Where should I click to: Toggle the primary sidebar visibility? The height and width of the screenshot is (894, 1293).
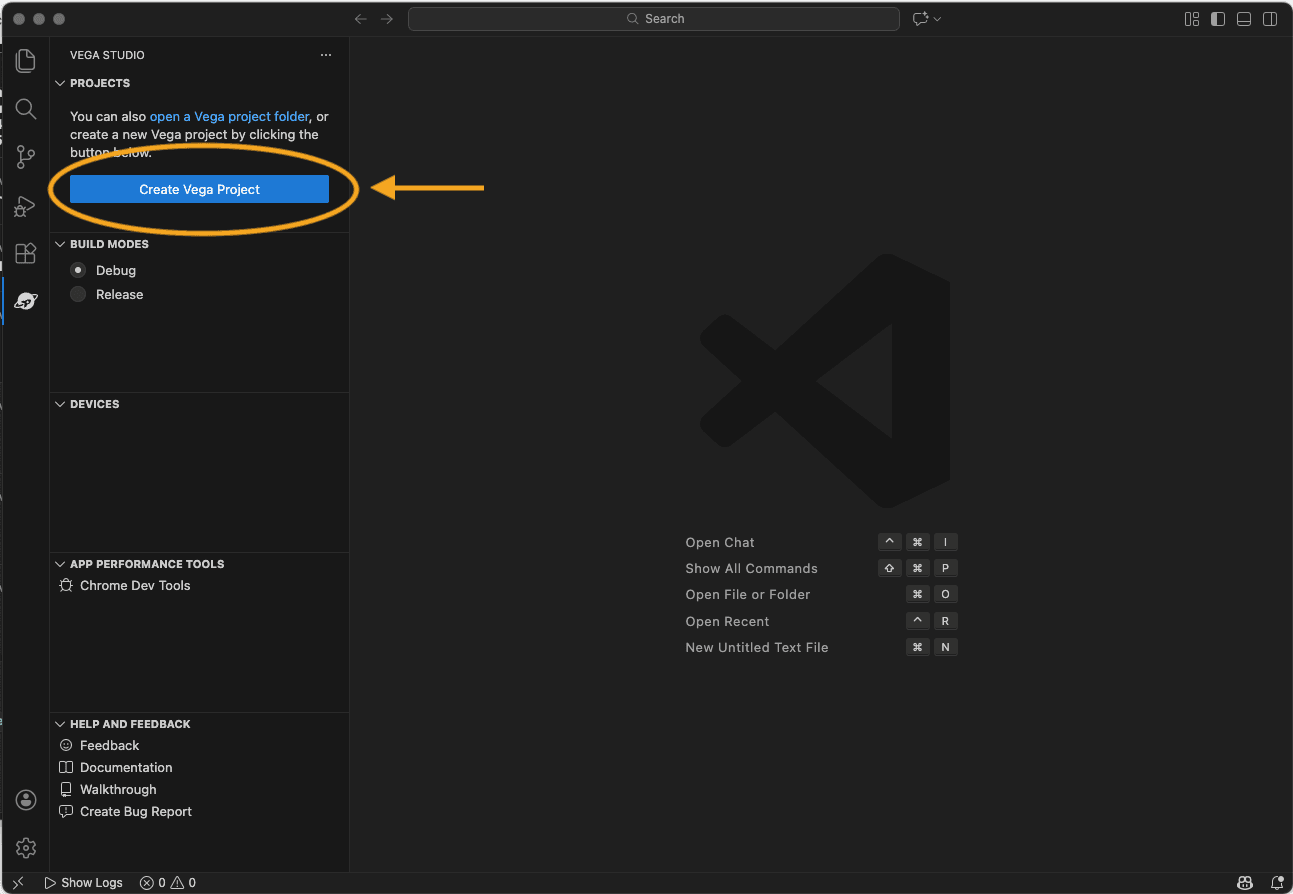coord(1217,18)
